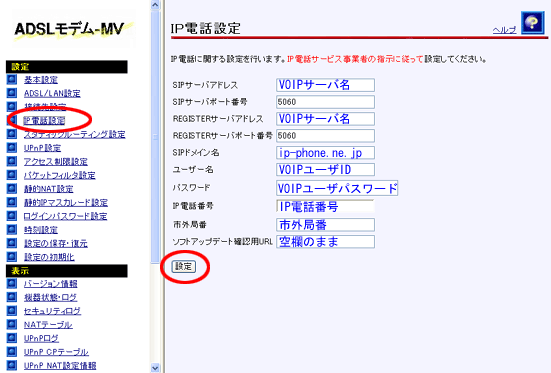551x373 pixels.
Task: Show the NATテーブル page
Action: [48, 325]
